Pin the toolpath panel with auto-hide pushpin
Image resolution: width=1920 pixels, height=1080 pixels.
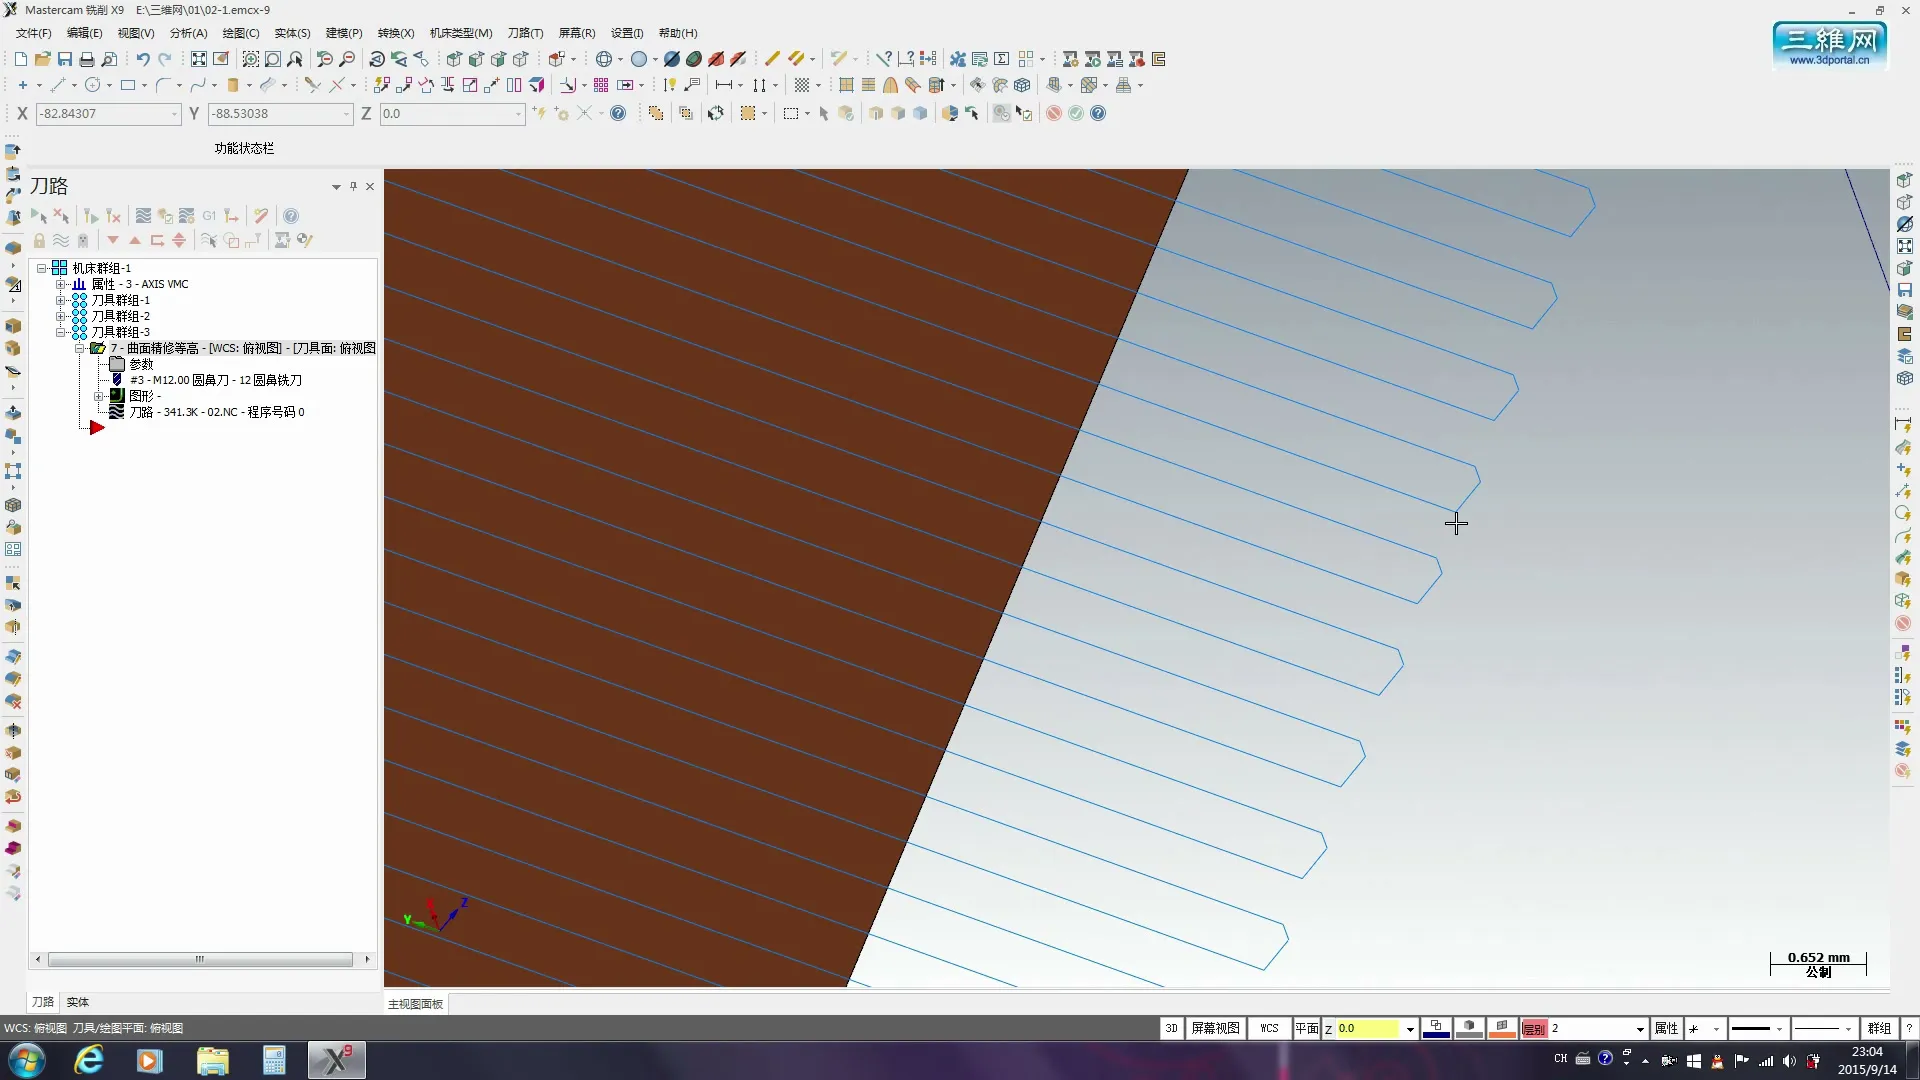coord(353,186)
